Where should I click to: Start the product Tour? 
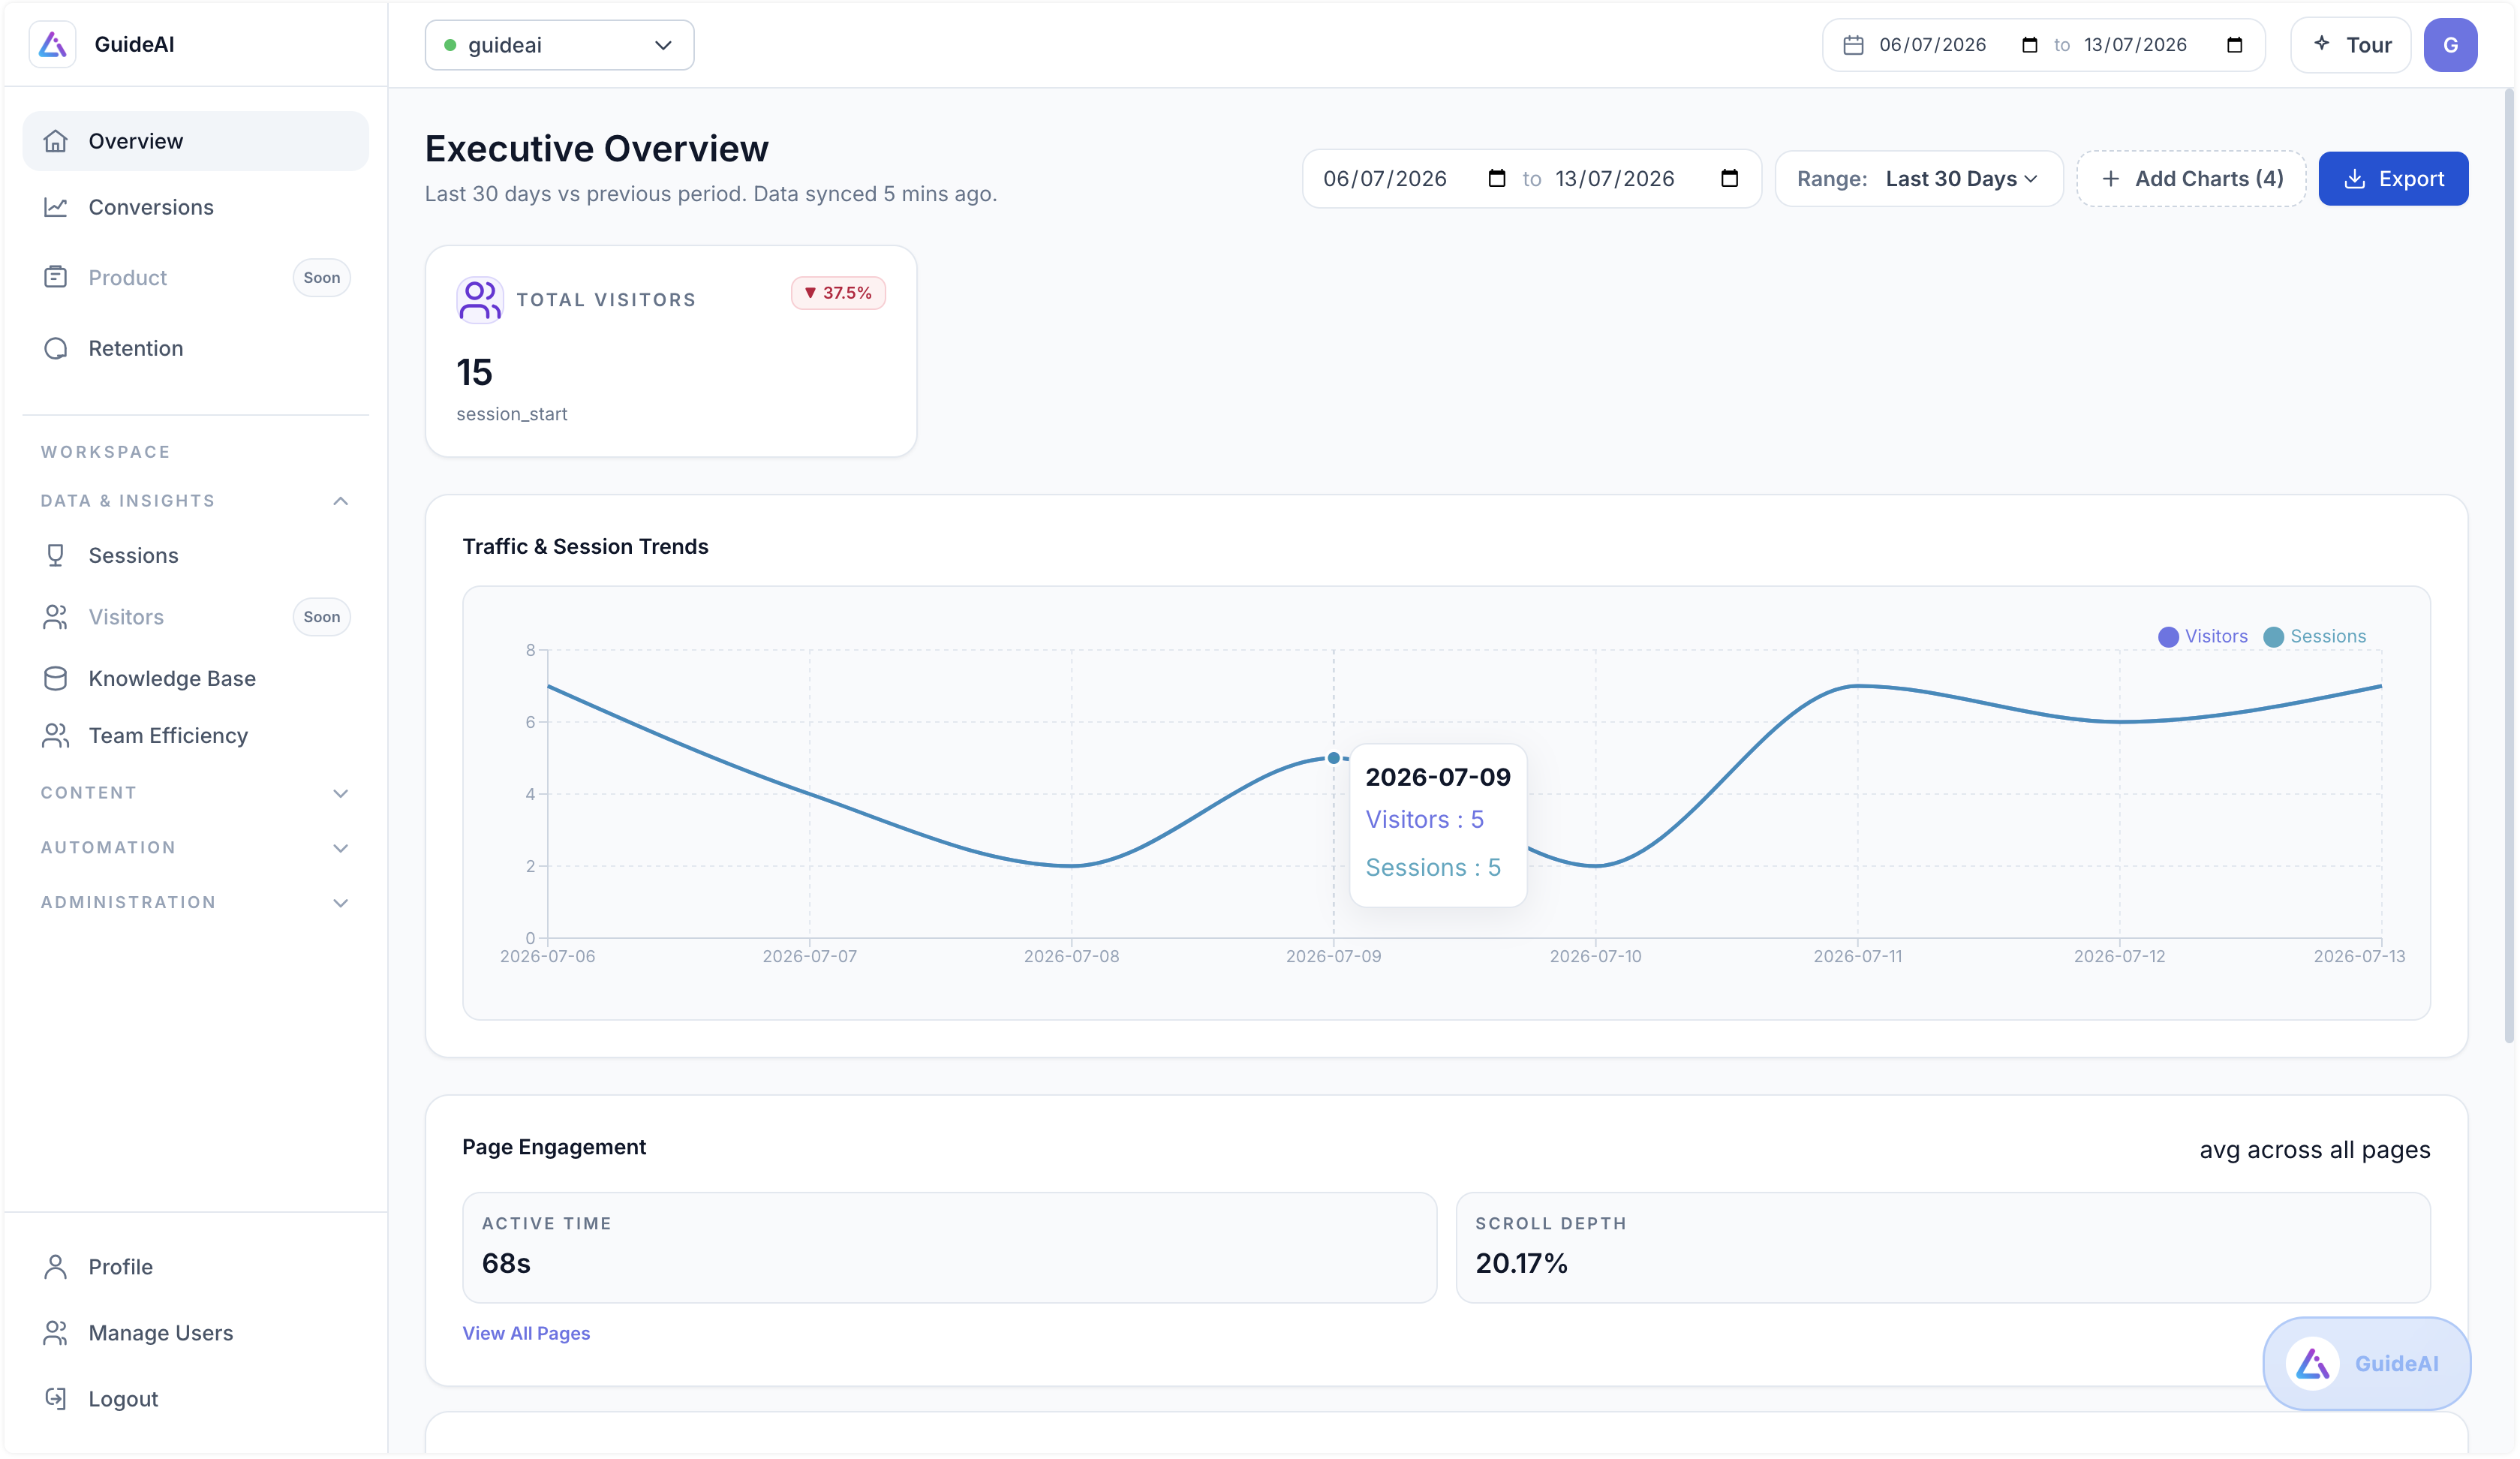point(2350,45)
